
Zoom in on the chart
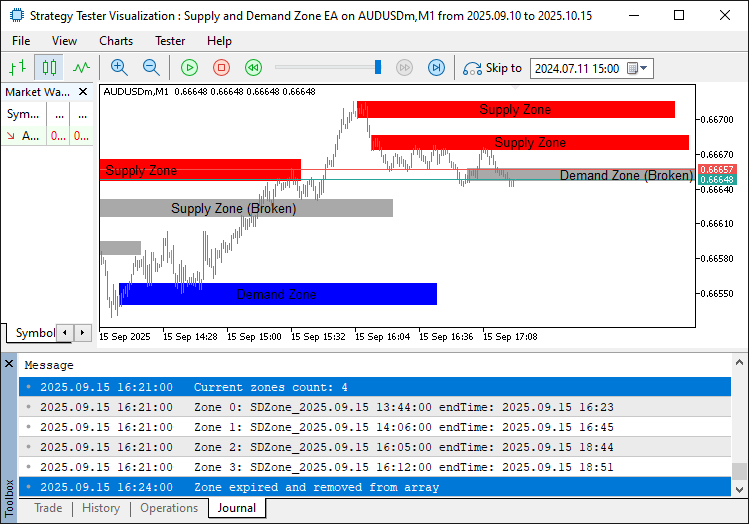[x=119, y=68]
